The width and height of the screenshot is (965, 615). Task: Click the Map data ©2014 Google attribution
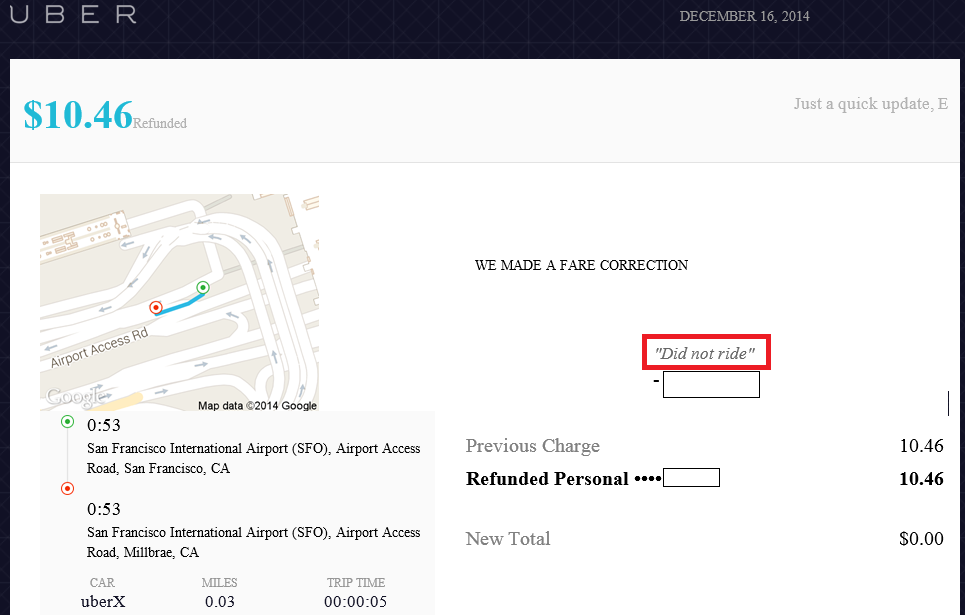[257, 406]
